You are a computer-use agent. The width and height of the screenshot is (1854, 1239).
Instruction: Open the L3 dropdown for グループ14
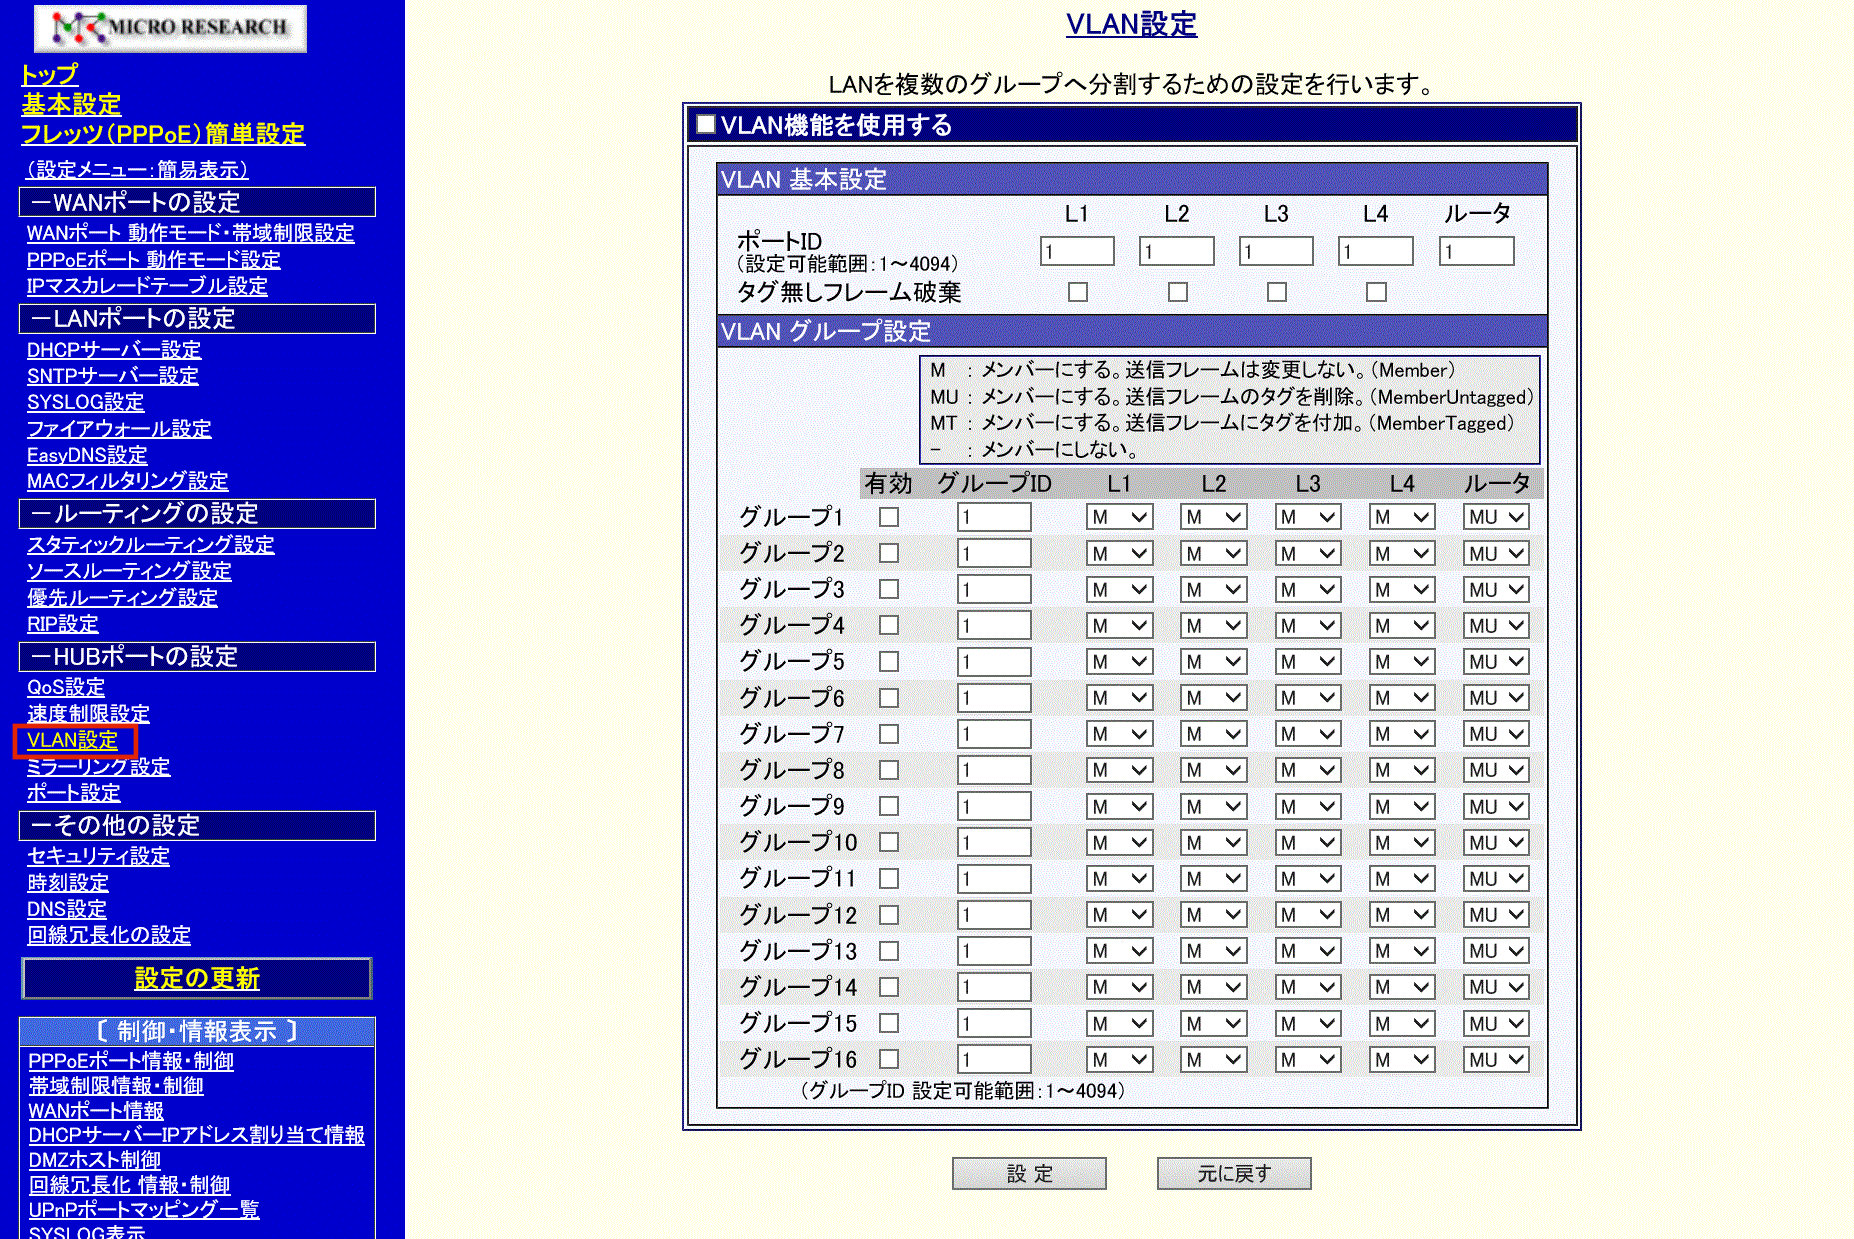click(x=1307, y=987)
